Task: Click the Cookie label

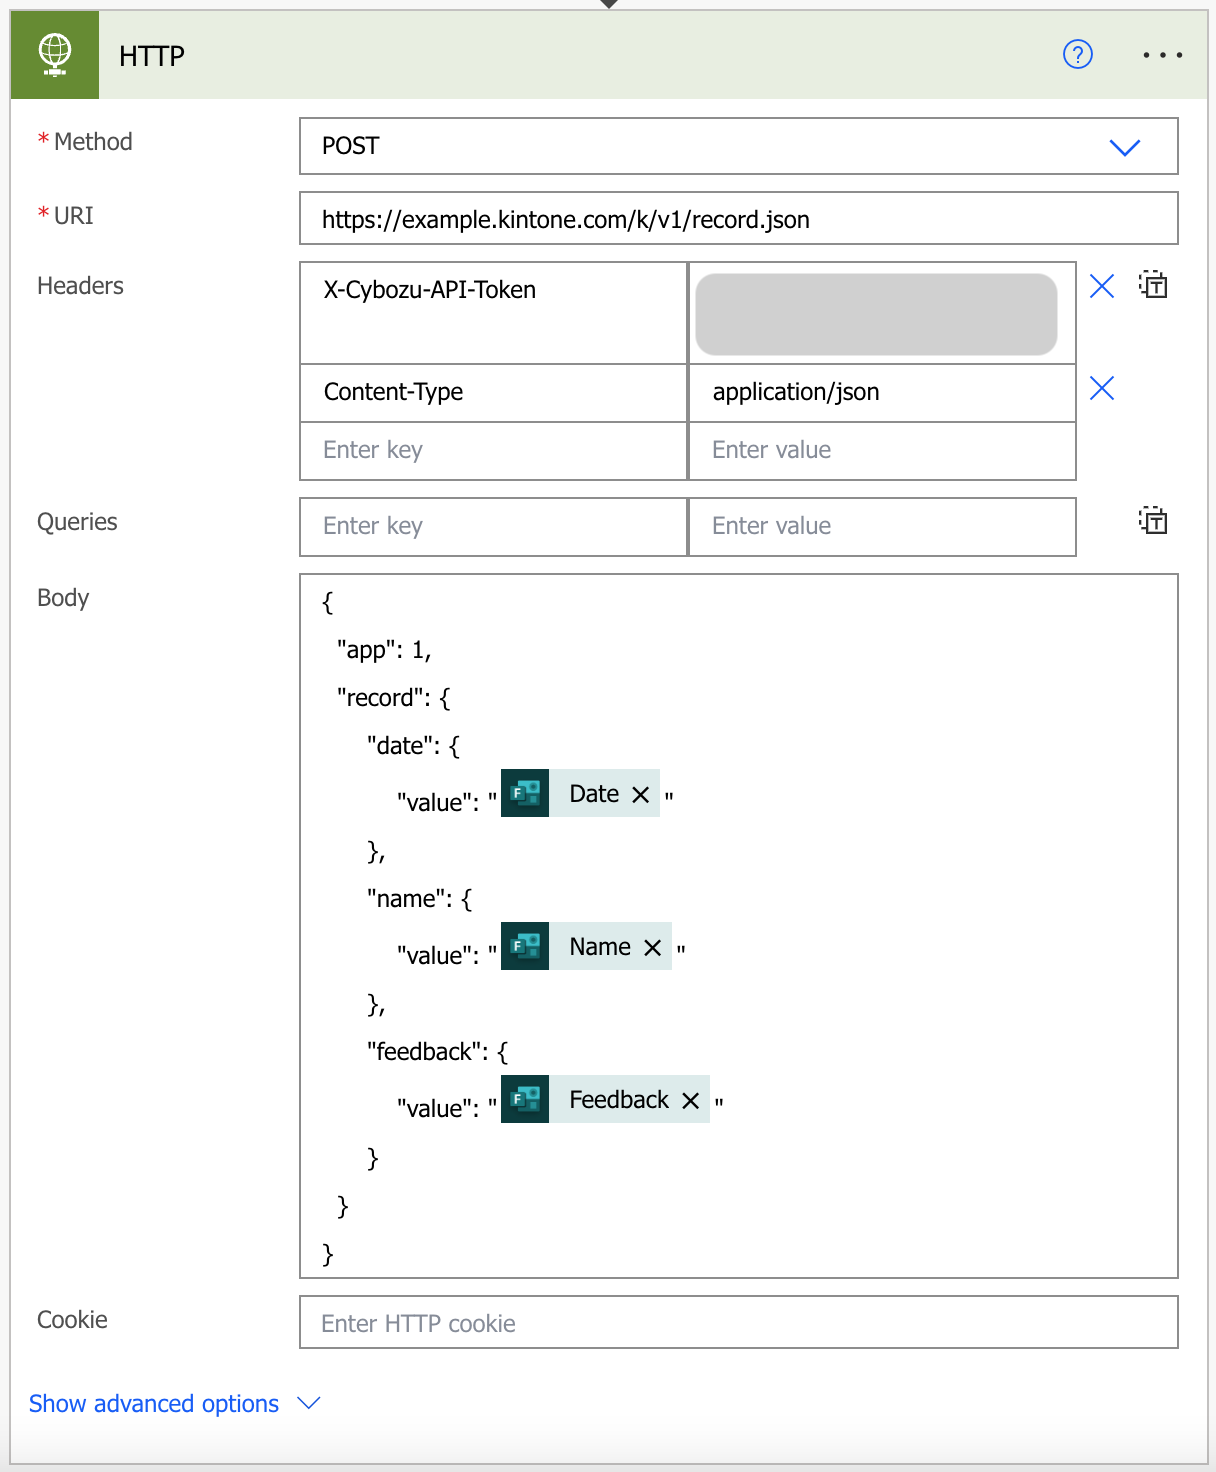Action: point(72,1320)
